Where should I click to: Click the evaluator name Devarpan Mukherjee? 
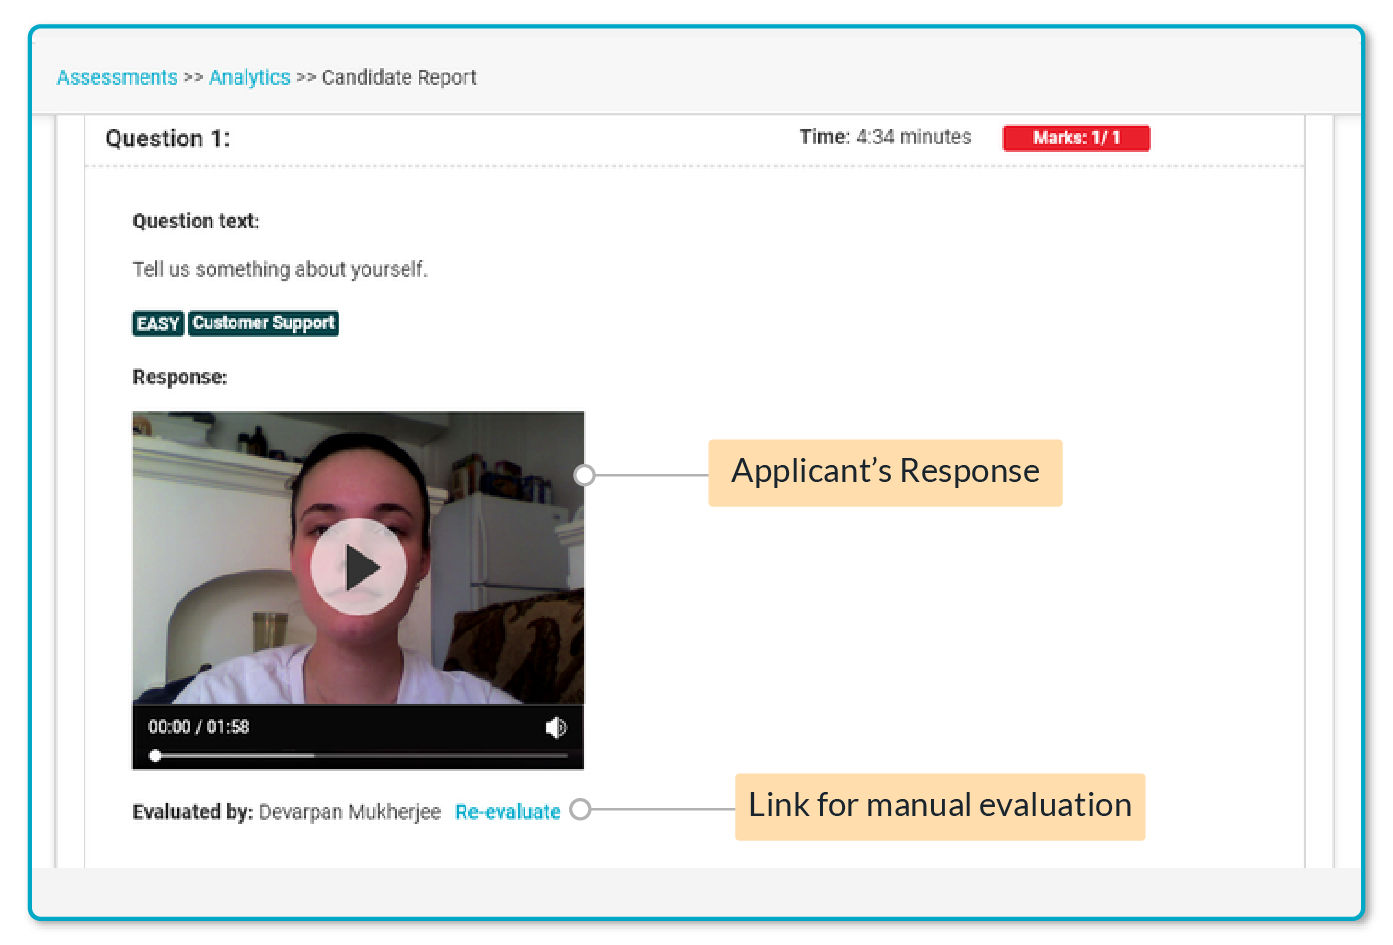[350, 811]
